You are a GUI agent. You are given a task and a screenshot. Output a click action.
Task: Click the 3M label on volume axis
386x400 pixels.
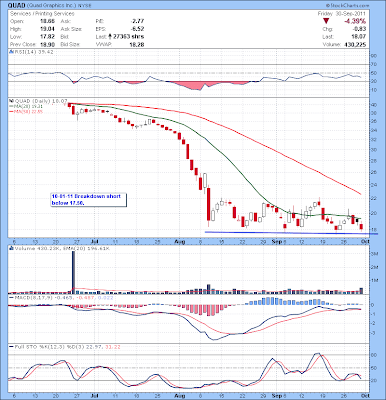point(375,254)
